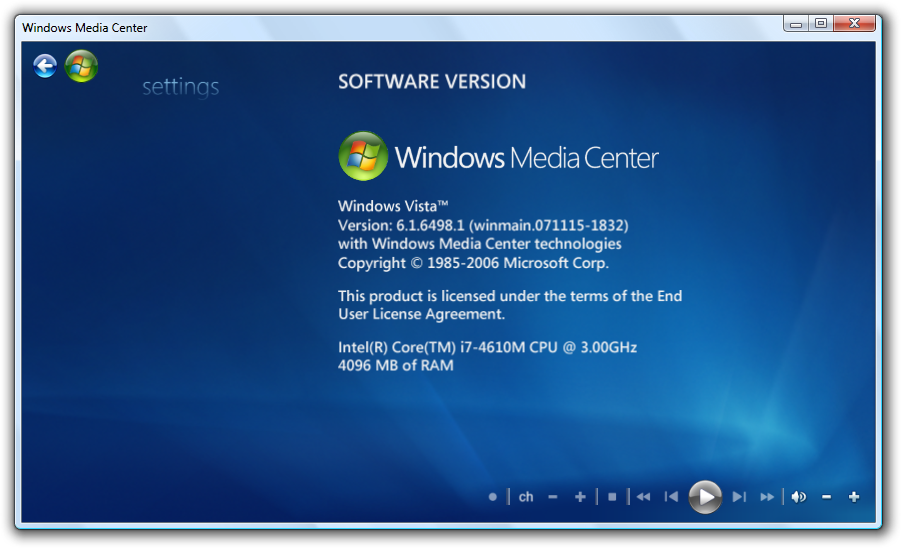
Task: Raise the volume with volume plus
Action: tap(854, 497)
